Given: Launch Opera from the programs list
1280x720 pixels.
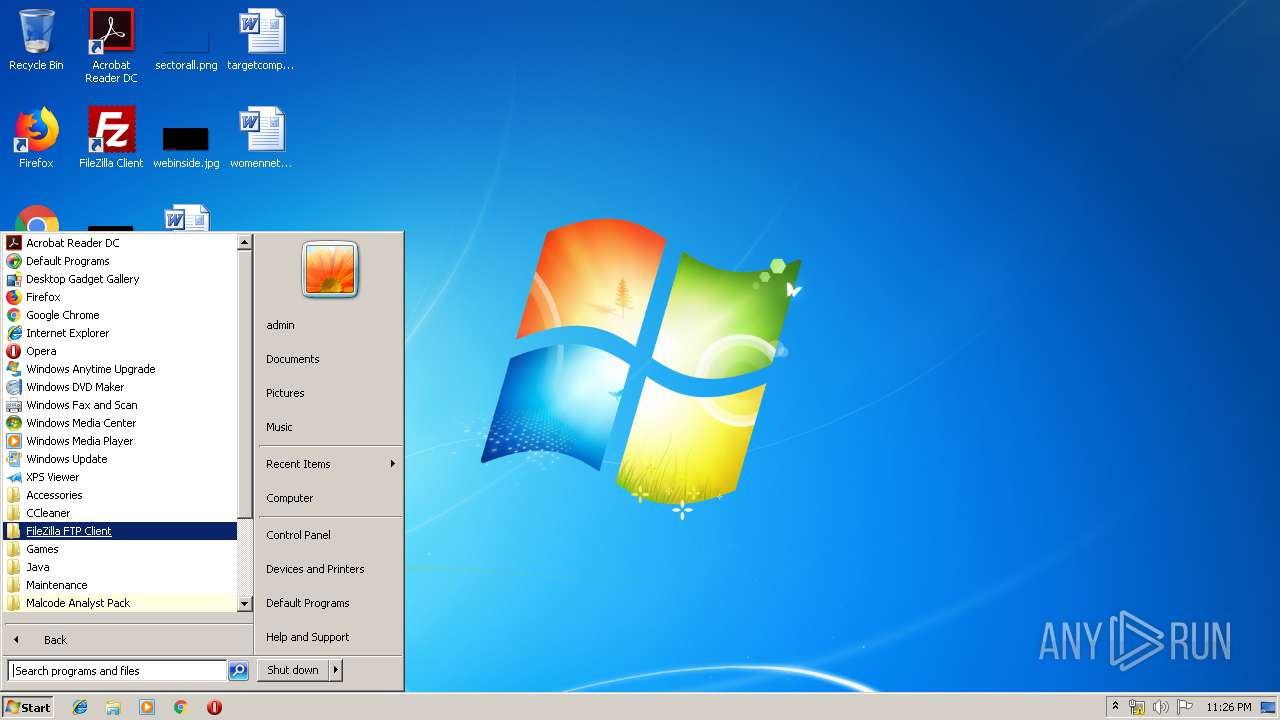Looking at the screenshot, I should click(x=121, y=351).
